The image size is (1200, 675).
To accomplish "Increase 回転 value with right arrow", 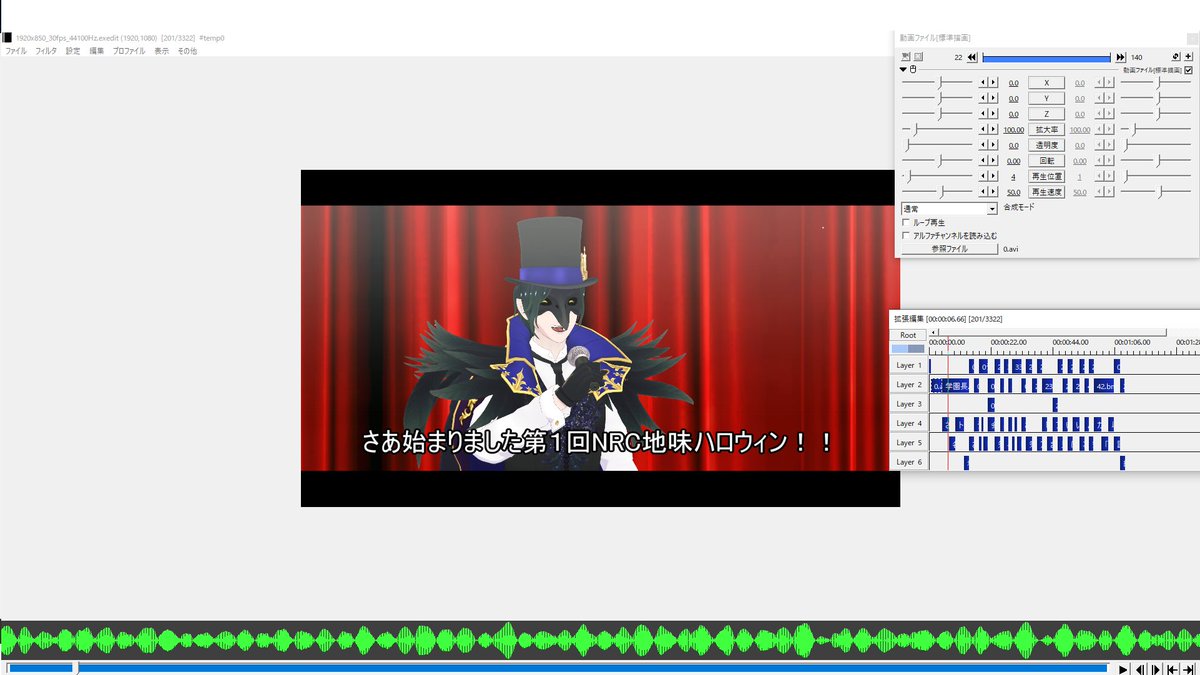I will [x=993, y=161].
